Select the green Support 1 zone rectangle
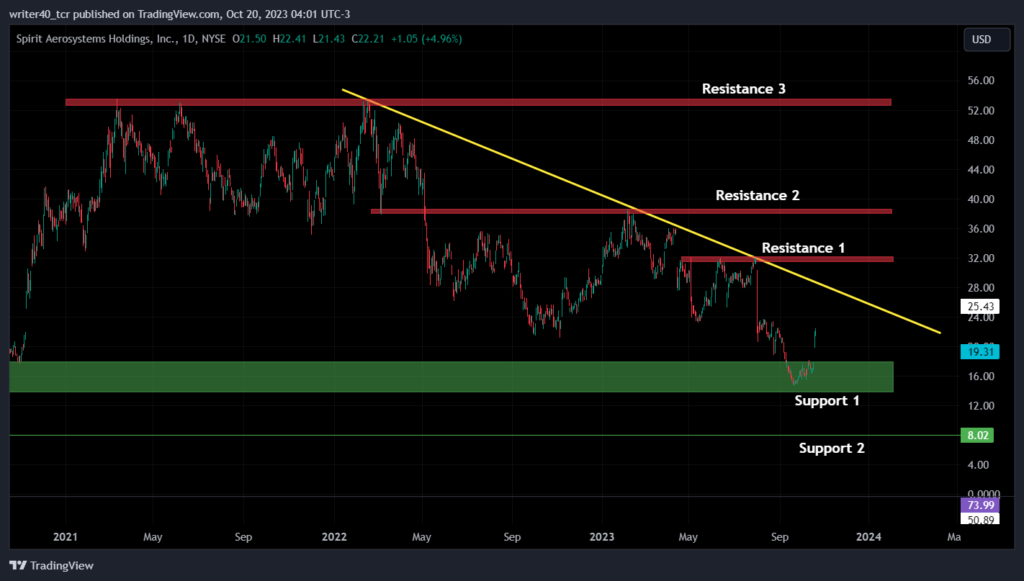This screenshot has height=581, width=1024. tap(451, 377)
